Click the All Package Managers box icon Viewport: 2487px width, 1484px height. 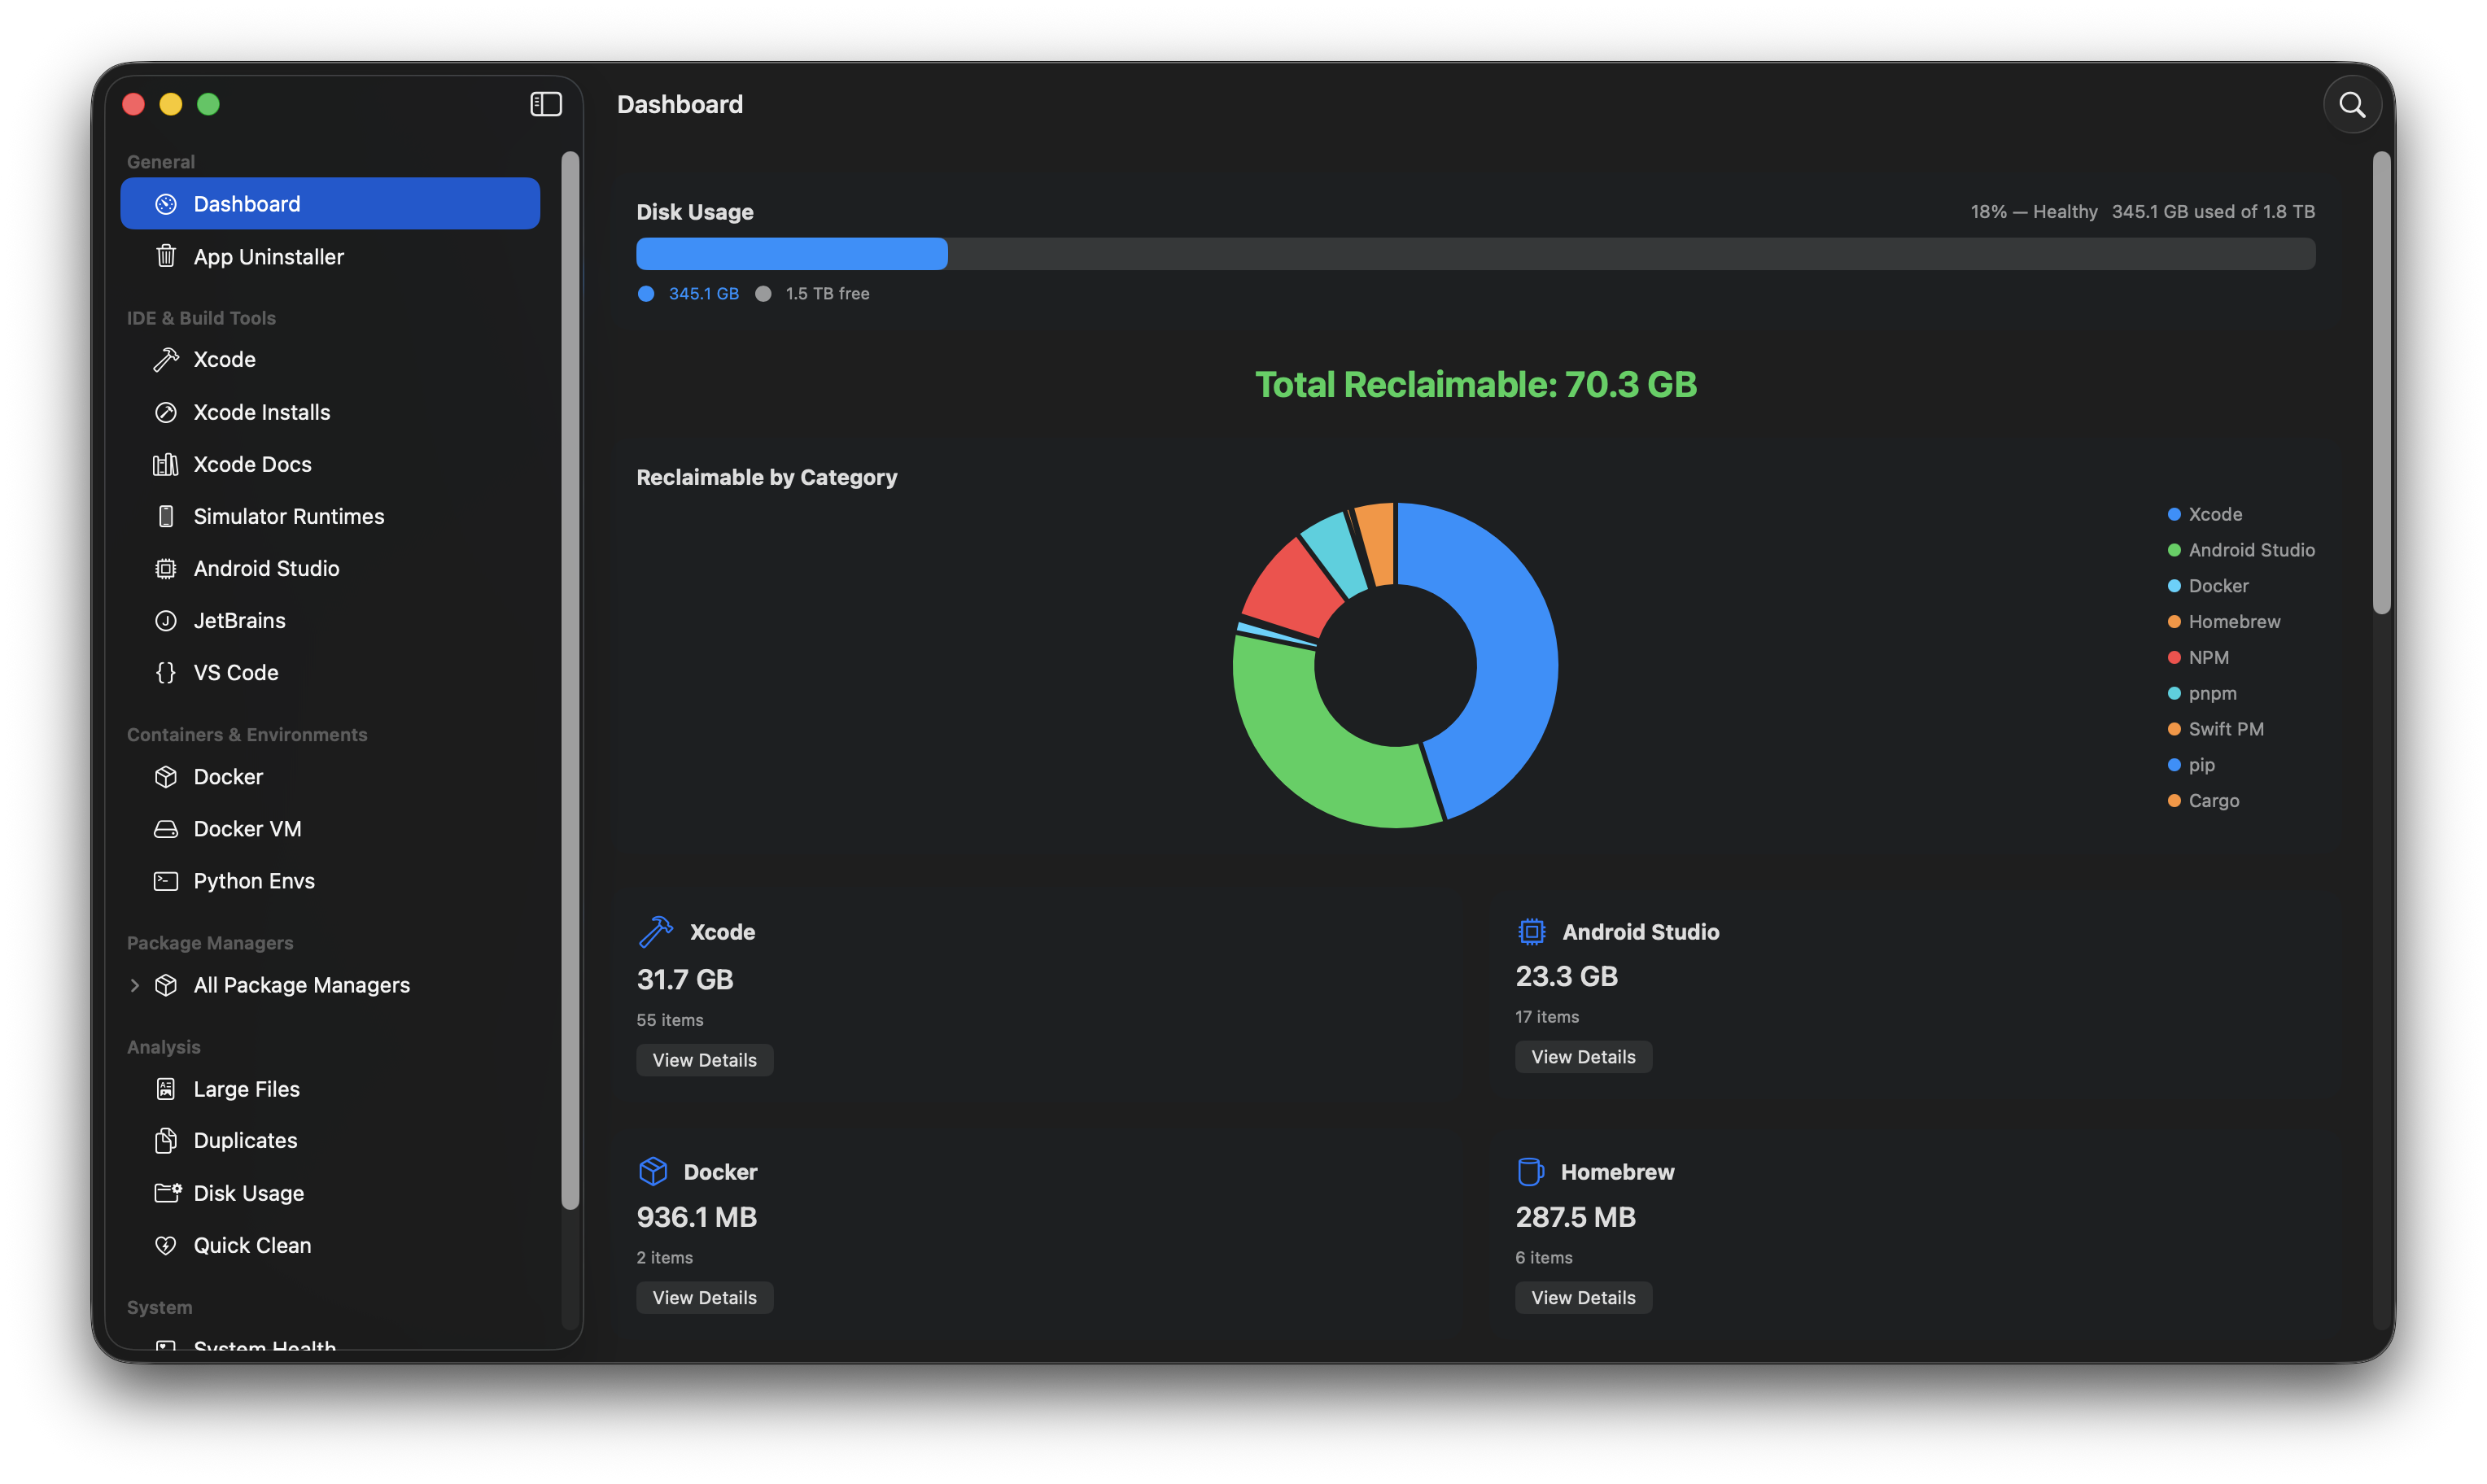pyautogui.click(x=166, y=985)
